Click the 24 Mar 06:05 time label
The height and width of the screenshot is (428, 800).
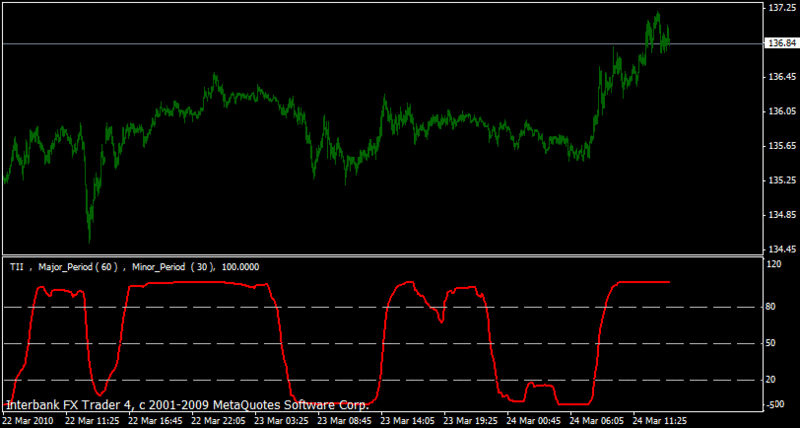pyautogui.click(x=597, y=421)
